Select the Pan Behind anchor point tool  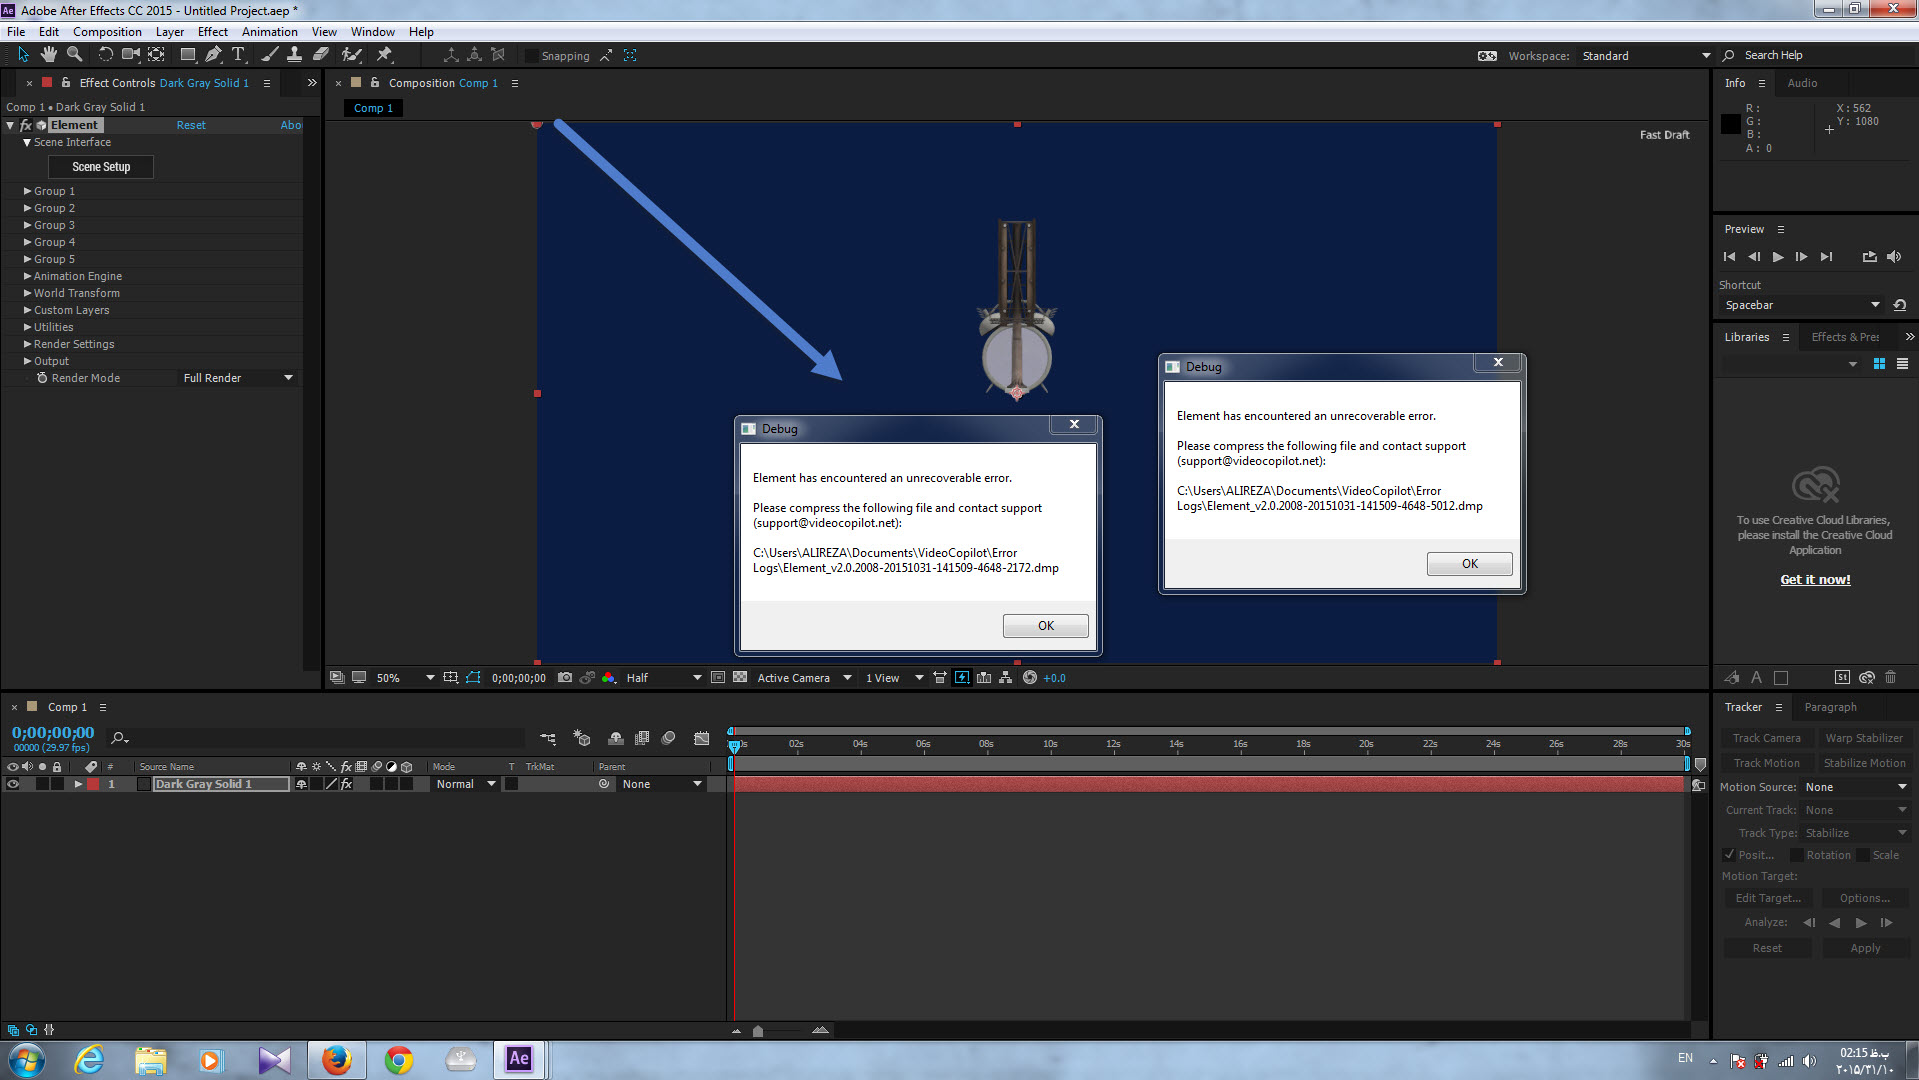point(157,55)
